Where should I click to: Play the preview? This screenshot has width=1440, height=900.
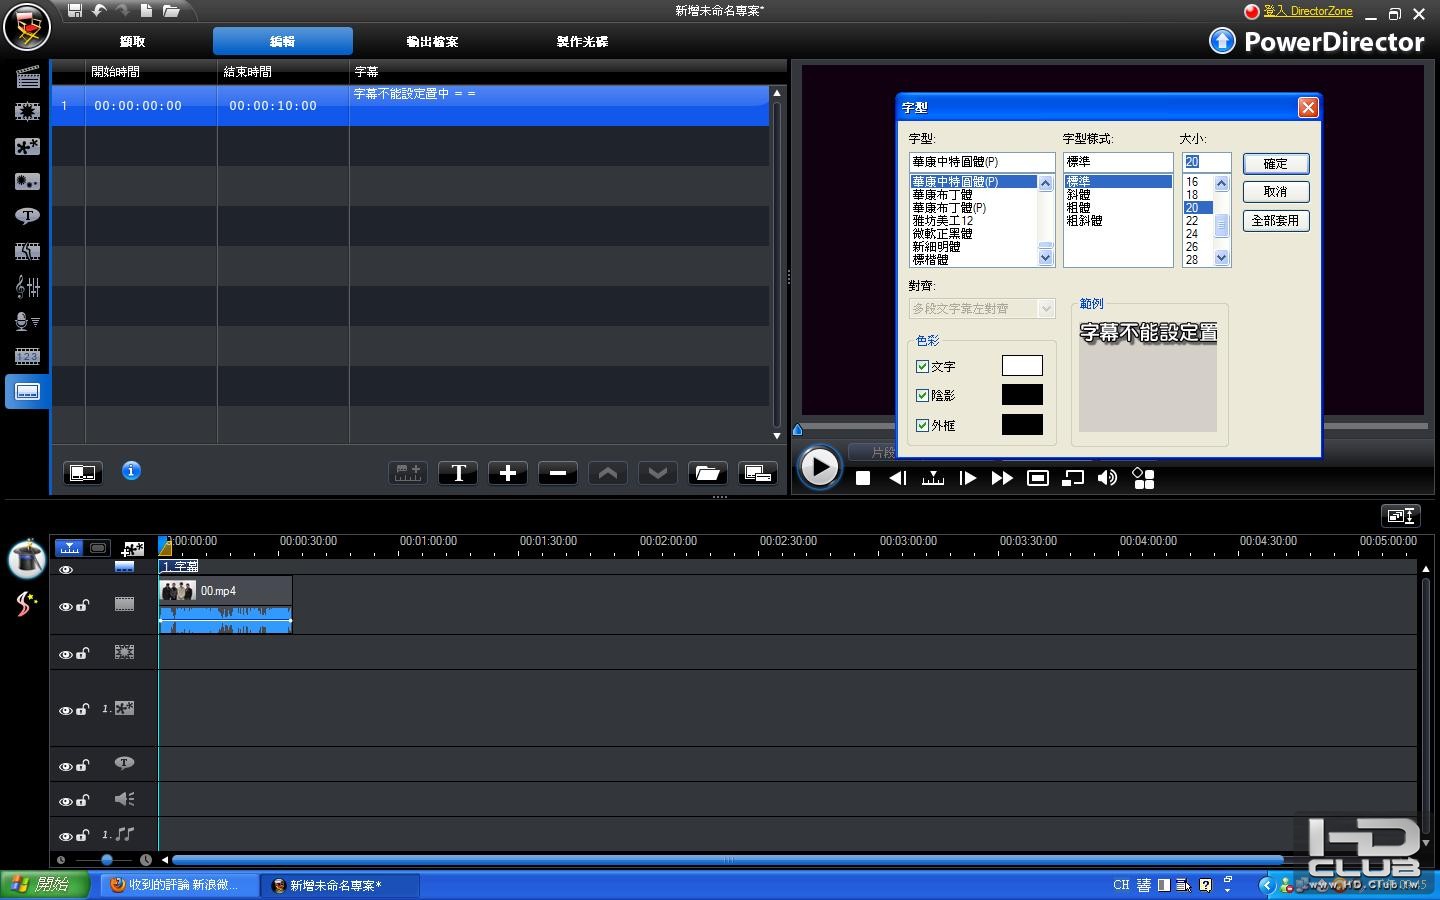[x=819, y=467]
